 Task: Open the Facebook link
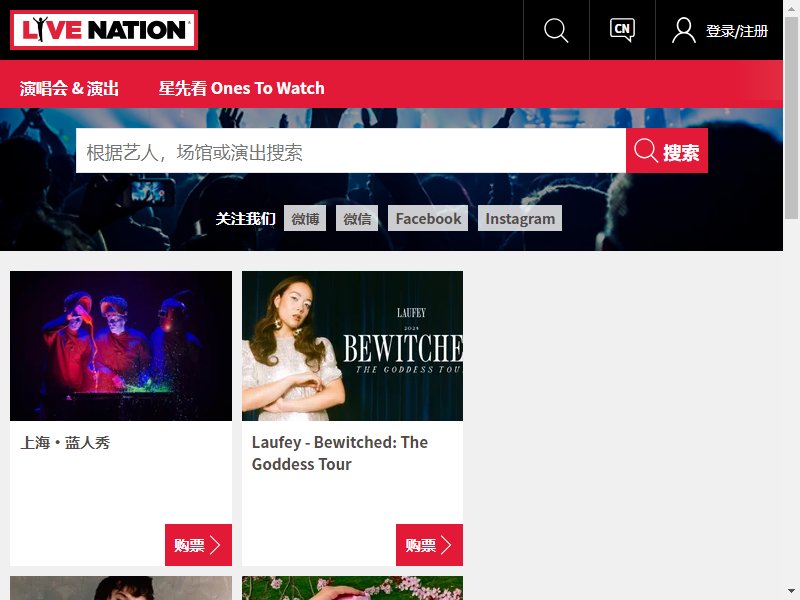428,218
